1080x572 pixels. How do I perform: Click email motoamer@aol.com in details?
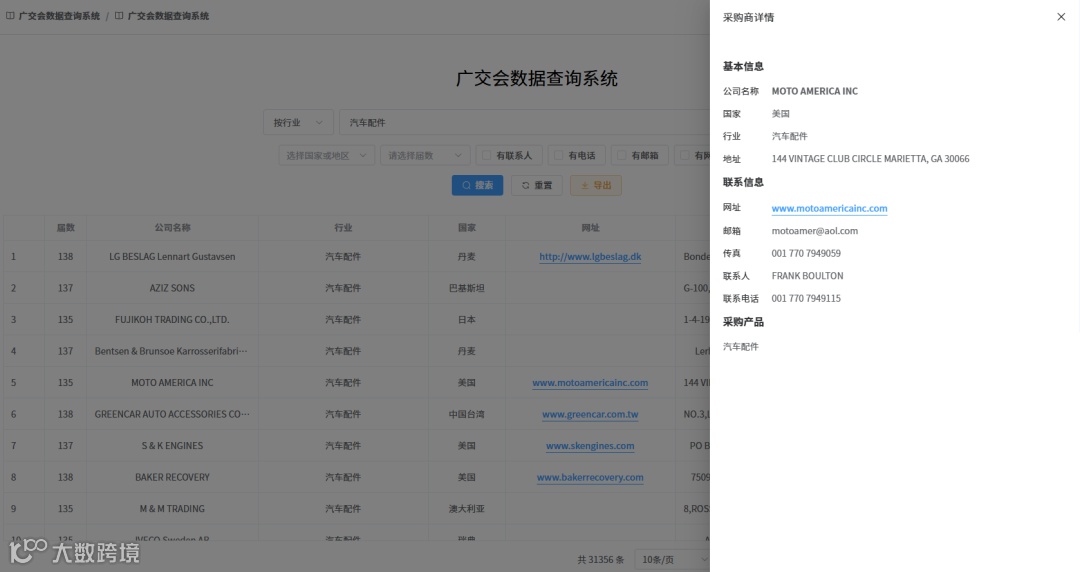pyautogui.click(x=815, y=231)
